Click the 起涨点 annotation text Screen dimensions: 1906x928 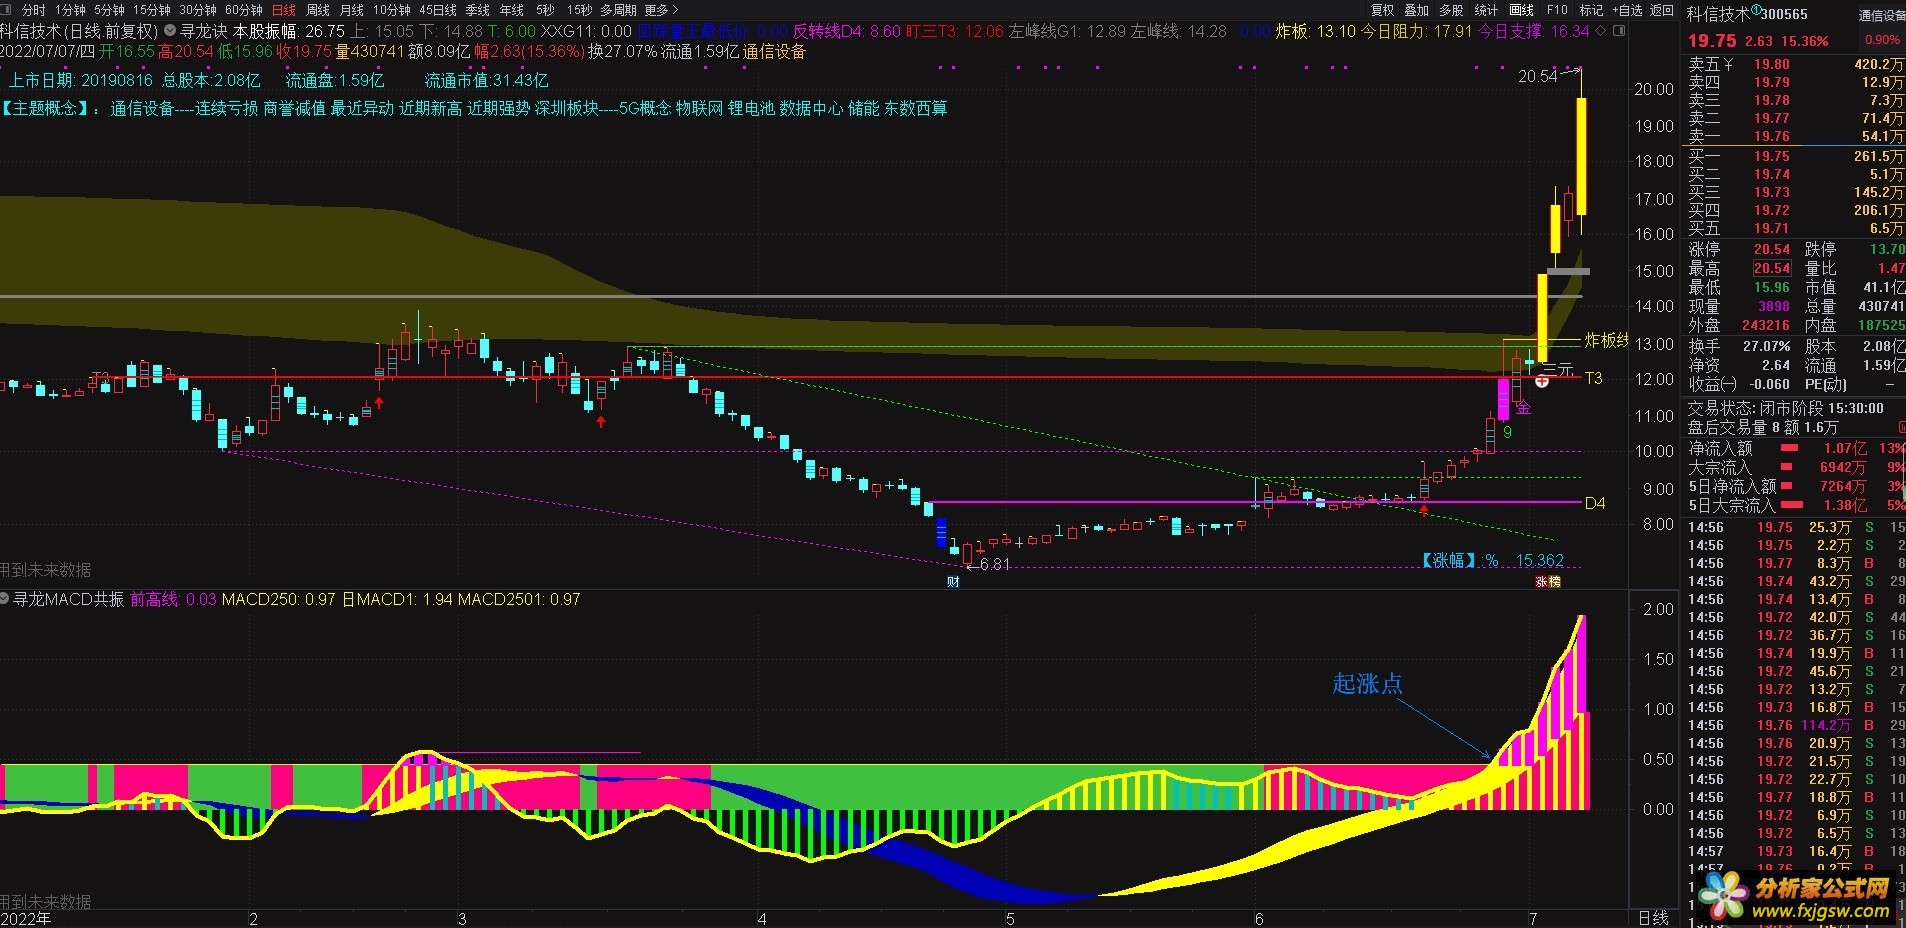1367,684
